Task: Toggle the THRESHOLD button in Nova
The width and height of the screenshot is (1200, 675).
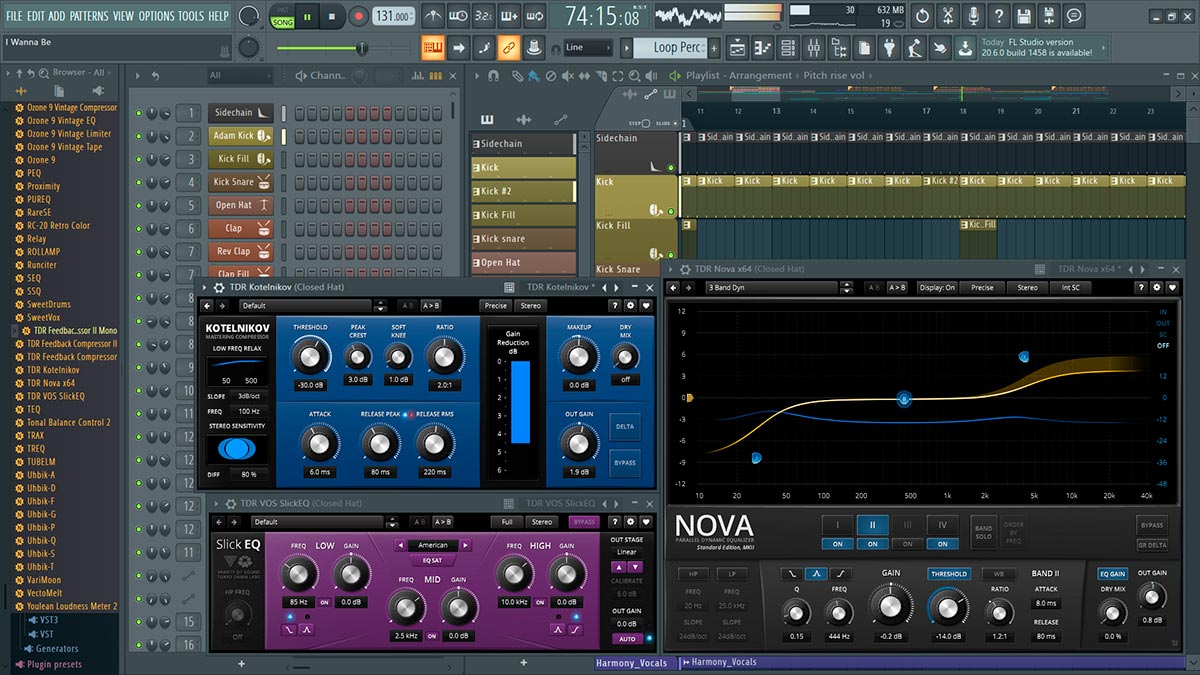Action: (x=948, y=574)
